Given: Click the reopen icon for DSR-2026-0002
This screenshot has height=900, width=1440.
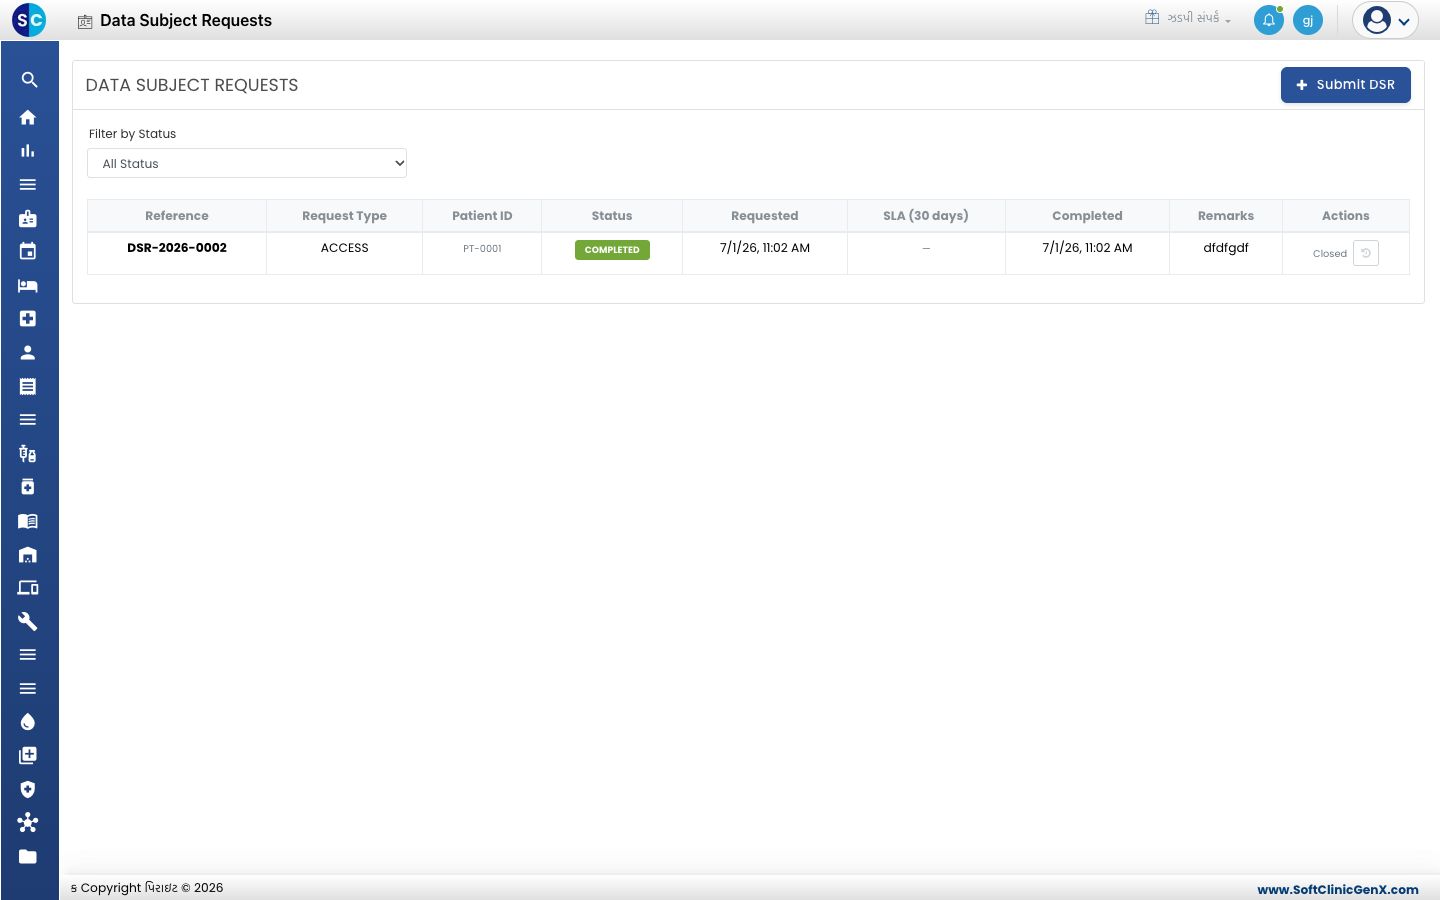Looking at the screenshot, I should [1366, 253].
